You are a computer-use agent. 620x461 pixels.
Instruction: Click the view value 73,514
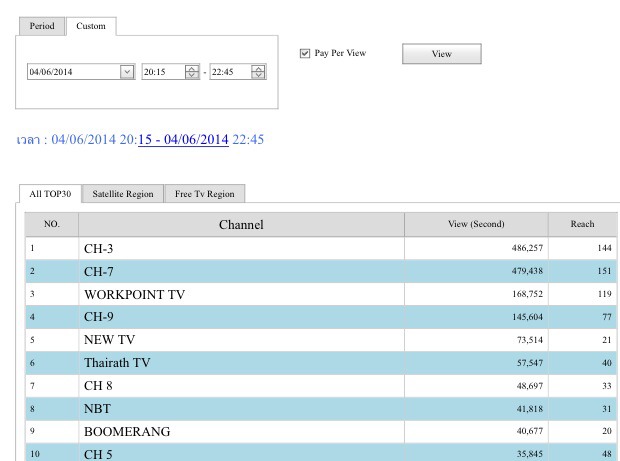[x=530, y=340]
